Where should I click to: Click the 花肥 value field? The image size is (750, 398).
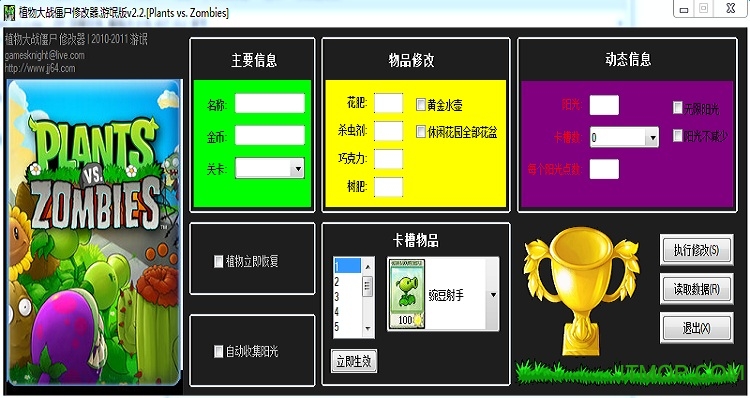[x=388, y=103]
